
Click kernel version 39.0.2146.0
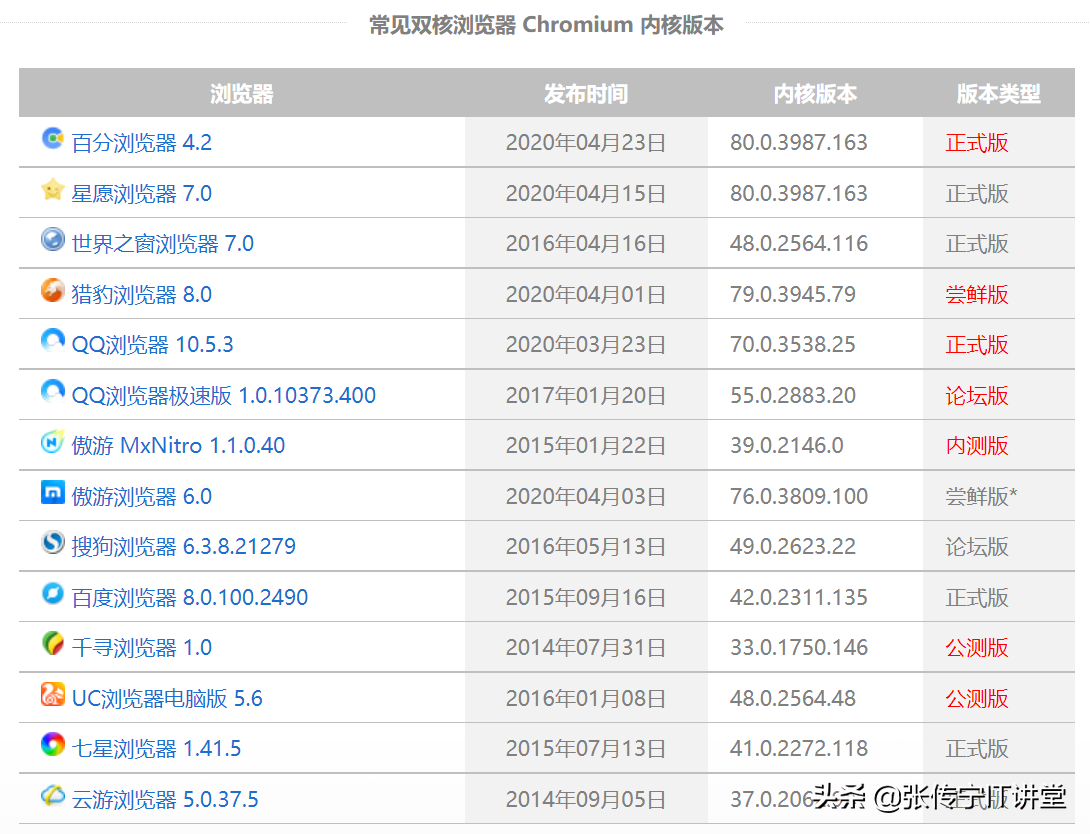(787, 445)
